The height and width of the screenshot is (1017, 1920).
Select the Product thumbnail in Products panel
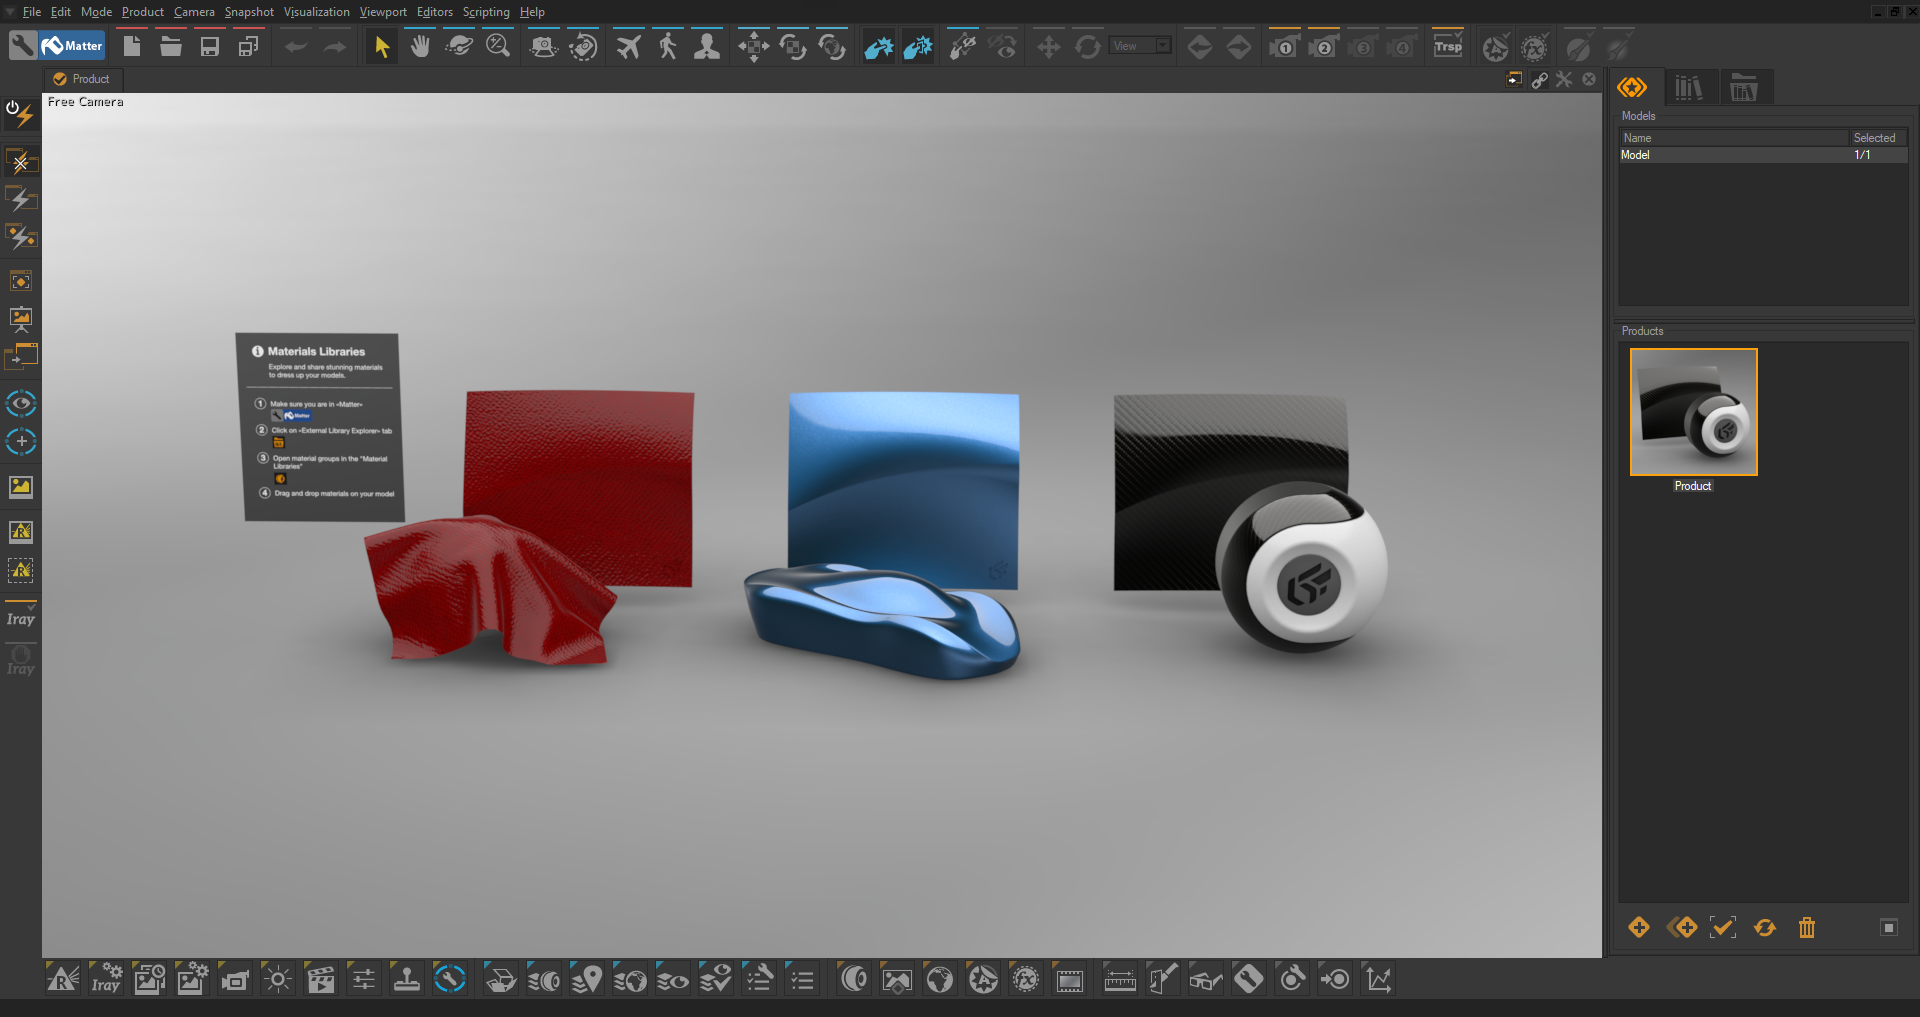point(1693,411)
